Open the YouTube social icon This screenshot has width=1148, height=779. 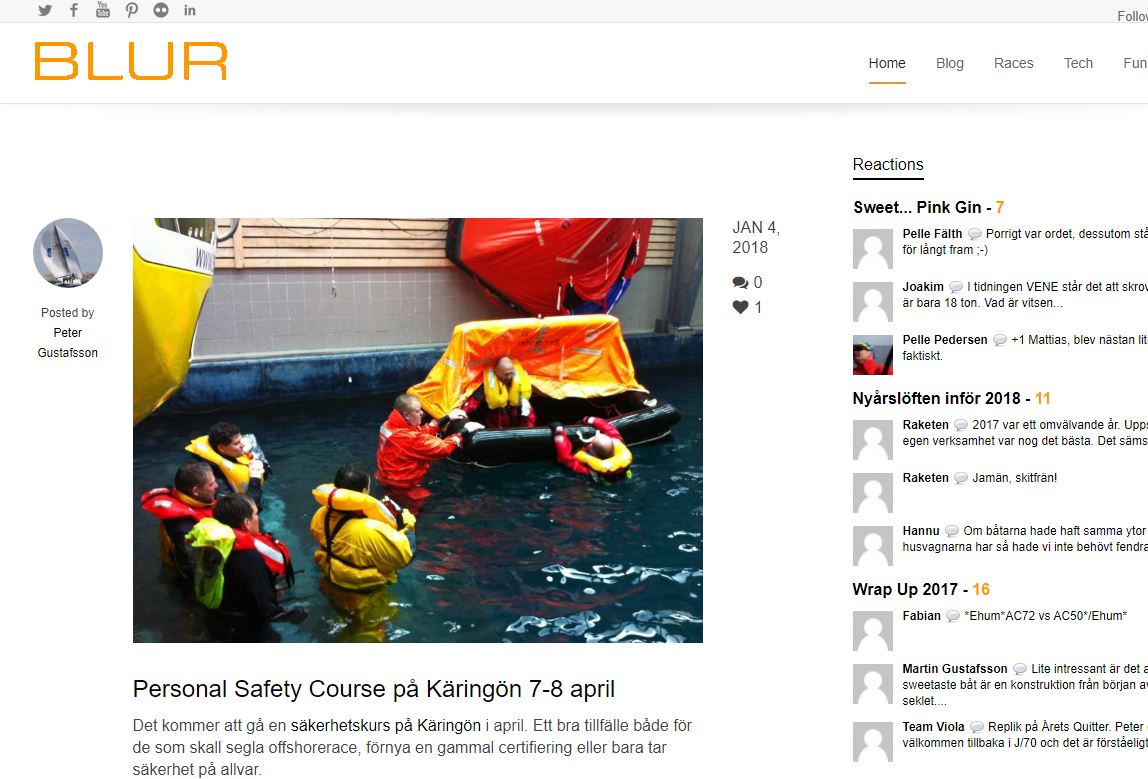(x=102, y=10)
